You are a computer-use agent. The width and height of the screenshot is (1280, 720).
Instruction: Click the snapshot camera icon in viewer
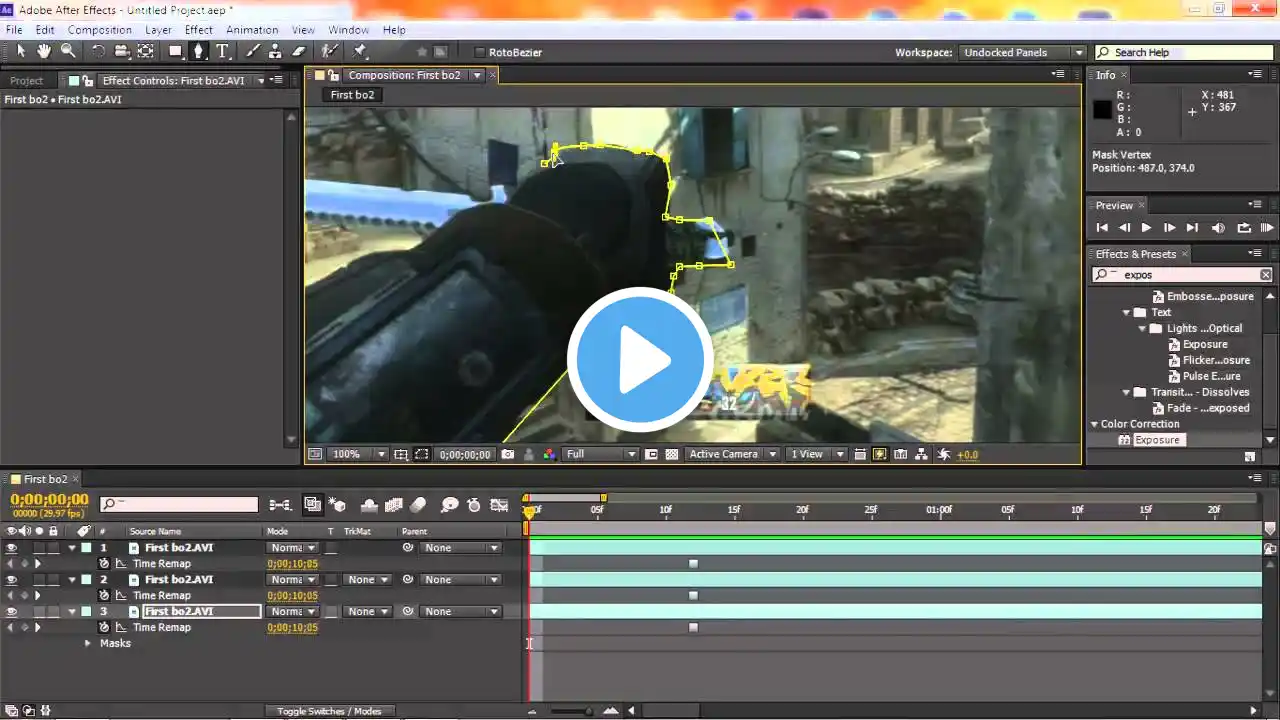point(508,454)
